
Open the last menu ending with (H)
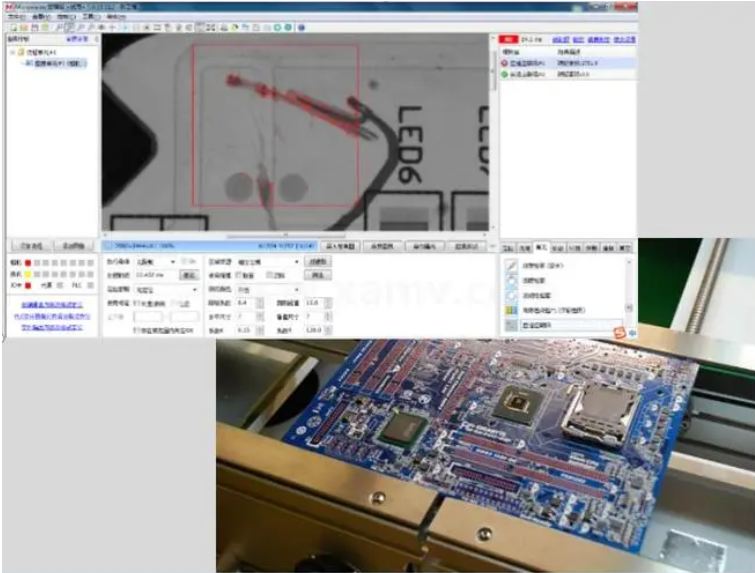point(116,16)
